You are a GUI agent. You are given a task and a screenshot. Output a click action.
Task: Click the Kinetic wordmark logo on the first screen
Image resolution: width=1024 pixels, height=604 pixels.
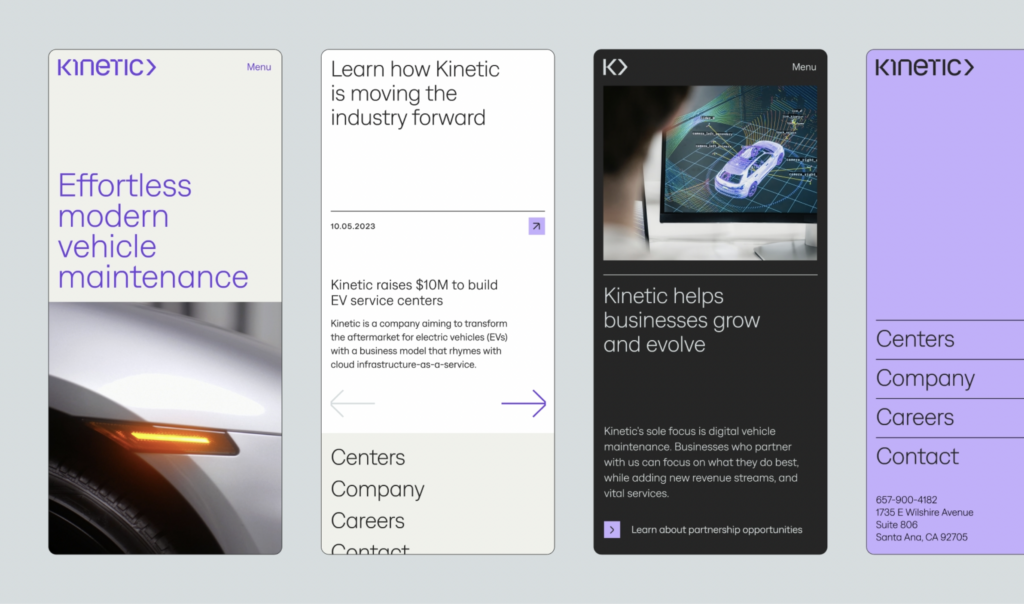point(106,67)
